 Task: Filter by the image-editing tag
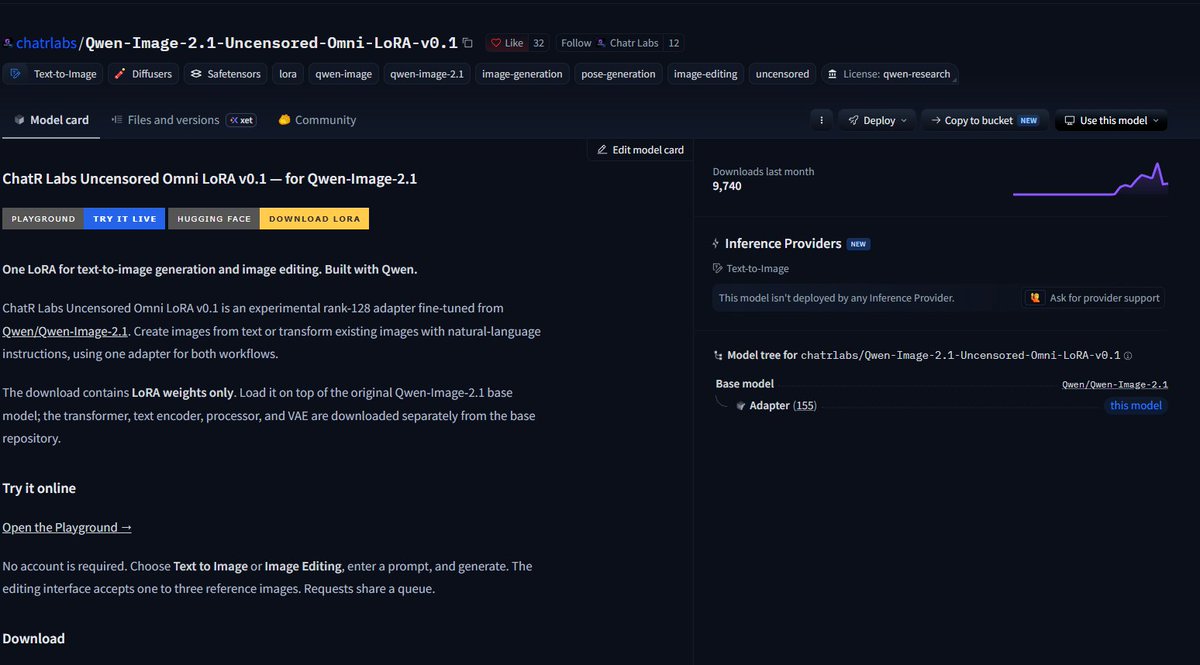tap(705, 74)
